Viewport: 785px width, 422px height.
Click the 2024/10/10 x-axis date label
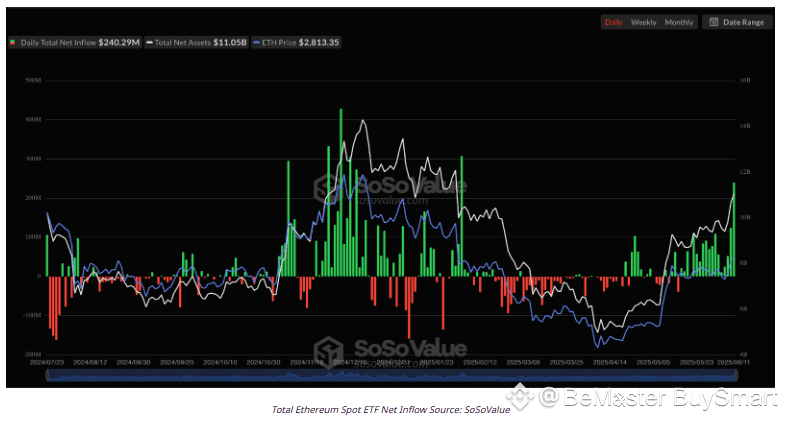point(220,362)
